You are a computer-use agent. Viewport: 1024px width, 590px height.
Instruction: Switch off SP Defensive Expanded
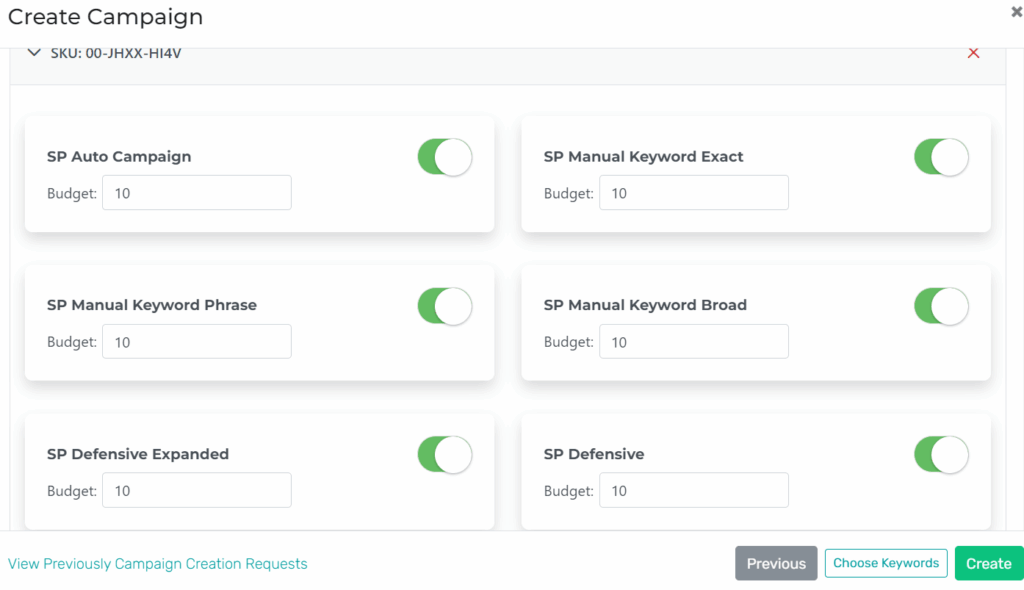(444, 455)
